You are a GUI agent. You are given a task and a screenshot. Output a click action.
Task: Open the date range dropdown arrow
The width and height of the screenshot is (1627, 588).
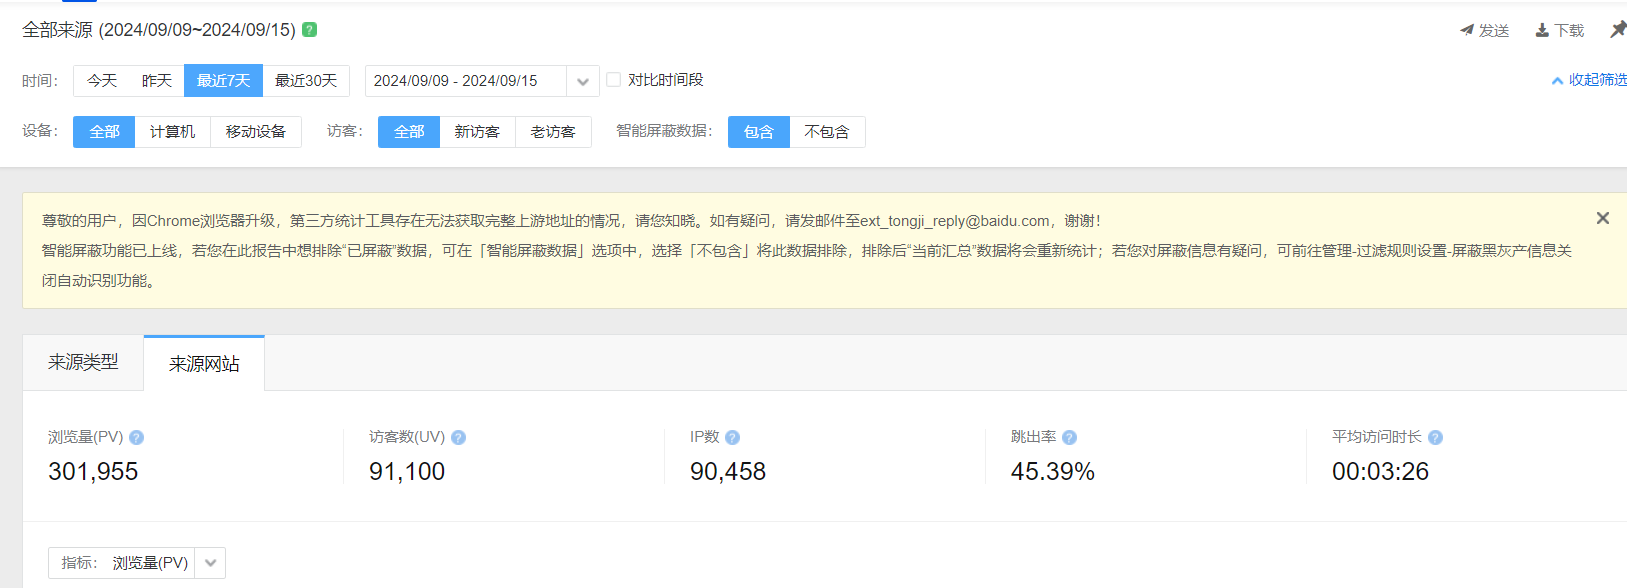(x=583, y=81)
